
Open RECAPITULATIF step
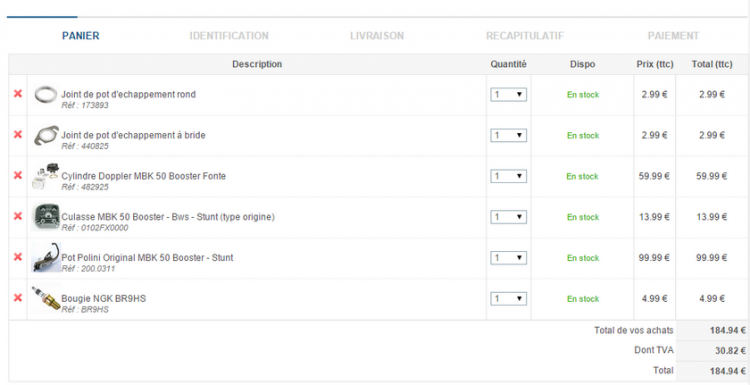525,36
